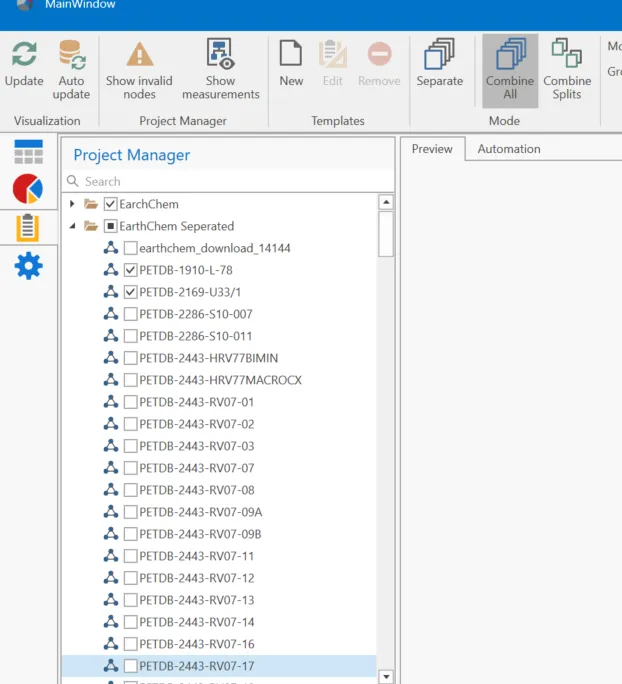This screenshot has width=622, height=684.
Task: Click node icon of PETDB-2443-HRV77BIMIN
Action: pyautogui.click(x=111, y=358)
